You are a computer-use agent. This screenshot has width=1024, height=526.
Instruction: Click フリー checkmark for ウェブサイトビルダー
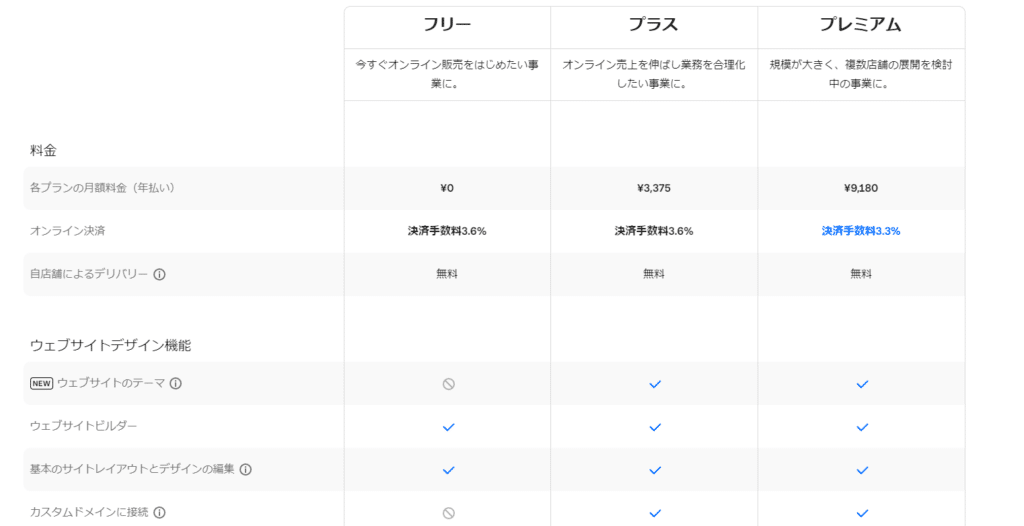pyautogui.click(x=448, y=427)
